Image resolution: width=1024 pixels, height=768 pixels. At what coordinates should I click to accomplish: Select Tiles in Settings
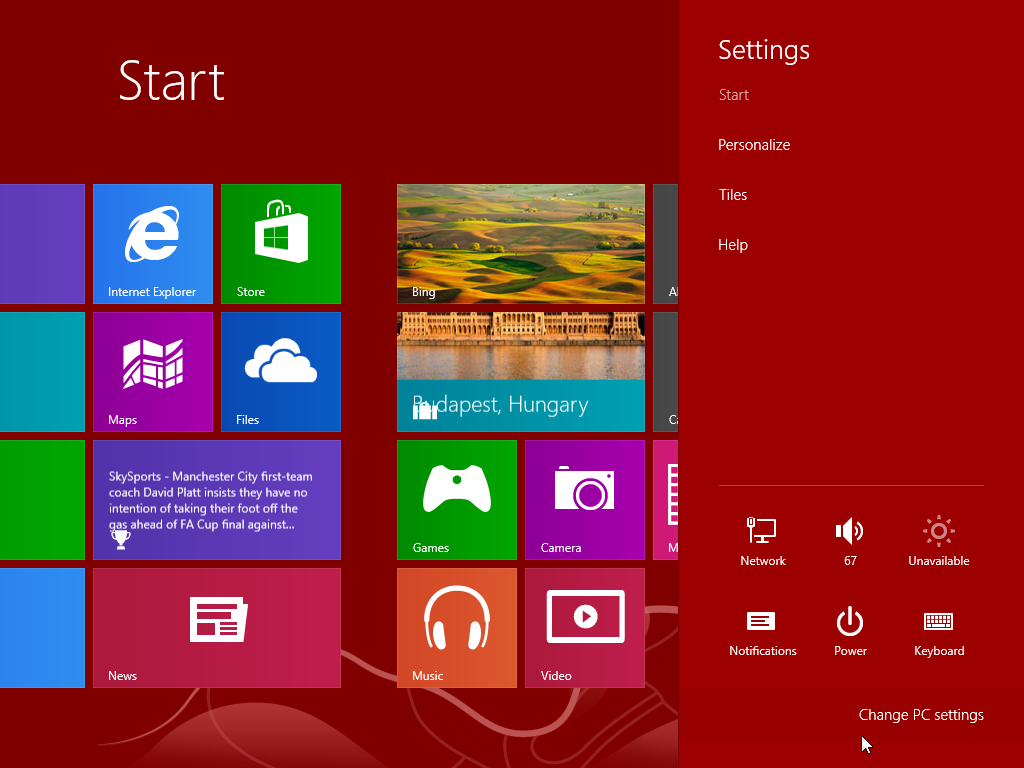(733, 195)
